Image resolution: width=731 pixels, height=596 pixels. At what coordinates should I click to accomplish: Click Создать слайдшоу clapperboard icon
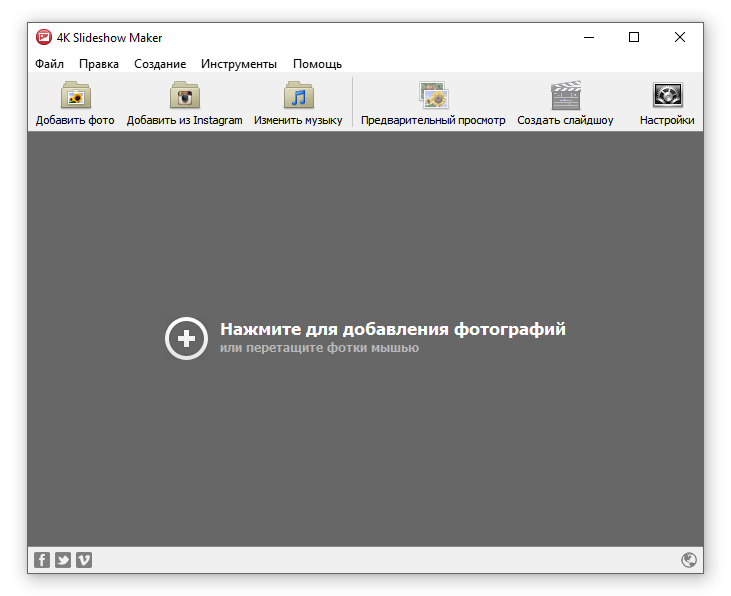click(x=565, y=95)
